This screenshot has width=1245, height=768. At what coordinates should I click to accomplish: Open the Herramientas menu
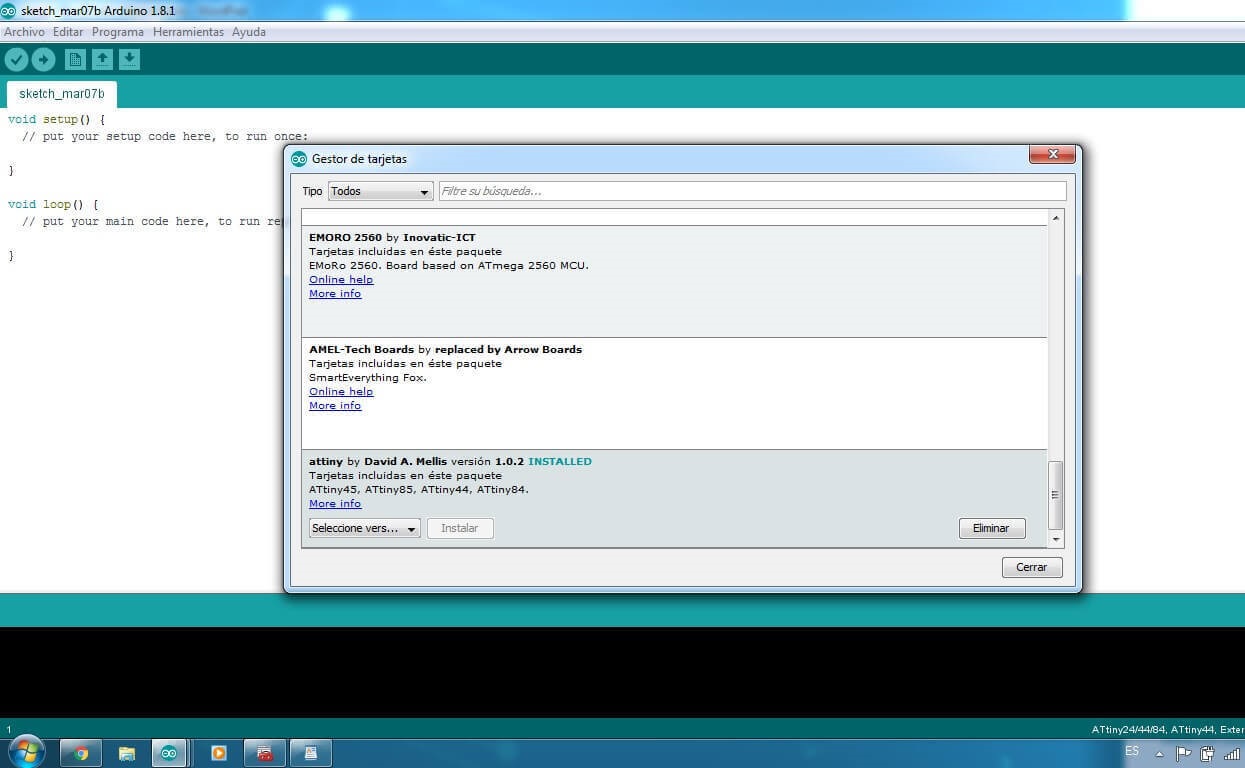tap(188, 32)
